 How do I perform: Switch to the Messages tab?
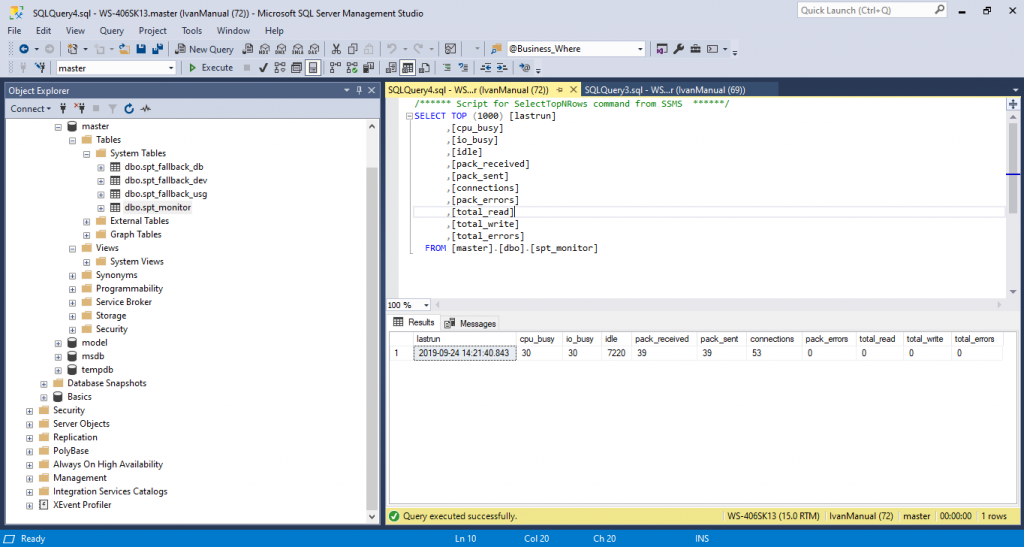[471, 324]
